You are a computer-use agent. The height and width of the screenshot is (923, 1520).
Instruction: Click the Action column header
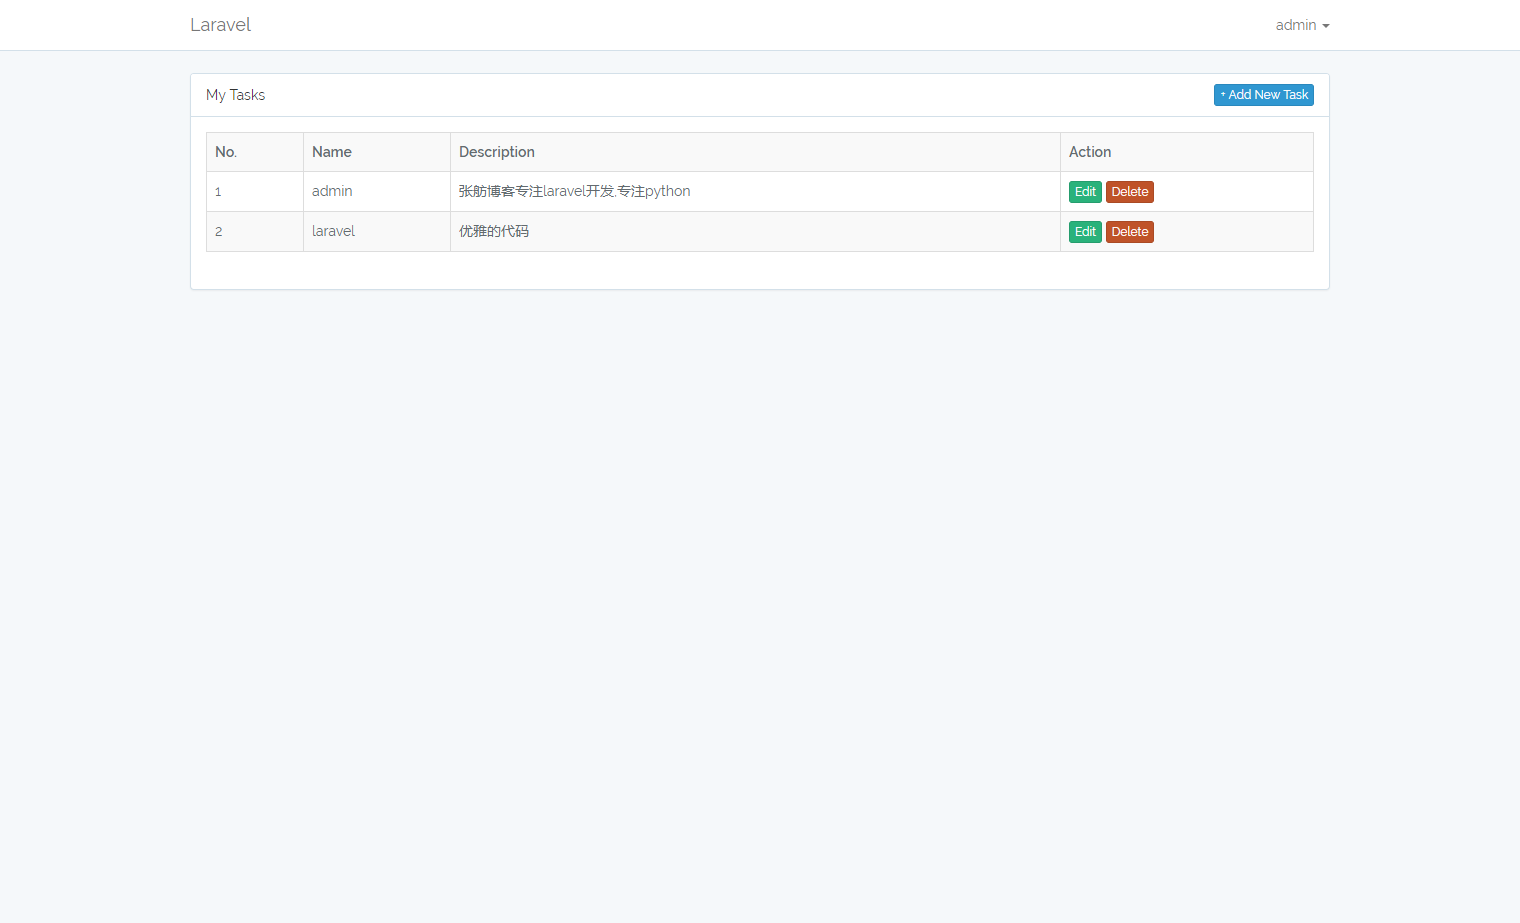tap(1090, 152)
